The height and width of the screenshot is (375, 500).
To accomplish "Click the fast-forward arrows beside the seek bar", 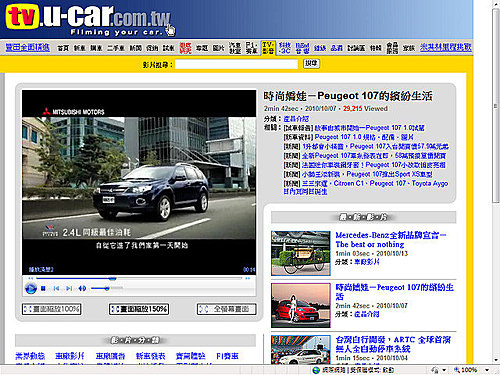I will [248, 278].
